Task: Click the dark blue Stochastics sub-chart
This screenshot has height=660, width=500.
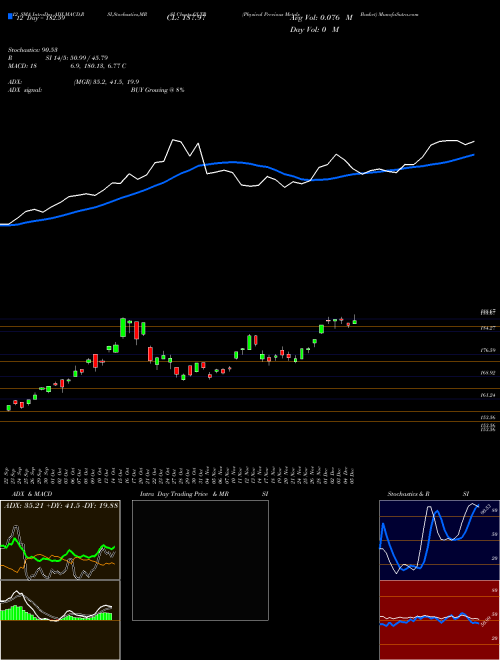Action: tap(439, 540)
